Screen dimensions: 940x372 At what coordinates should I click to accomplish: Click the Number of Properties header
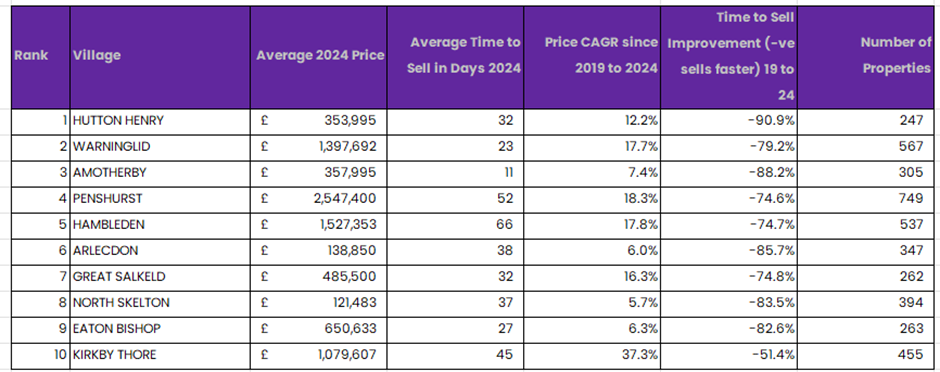(866, 58)
